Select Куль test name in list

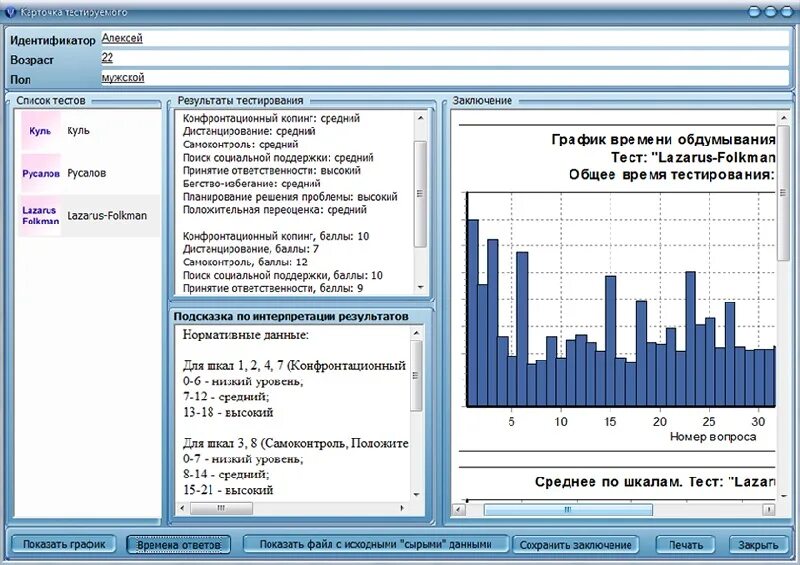coord(79,131)
